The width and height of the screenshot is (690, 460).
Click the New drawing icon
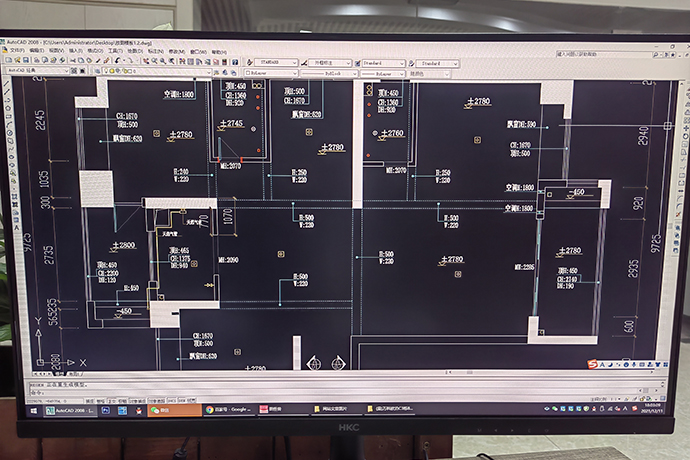pyautogui.click(x=9, y=60)
